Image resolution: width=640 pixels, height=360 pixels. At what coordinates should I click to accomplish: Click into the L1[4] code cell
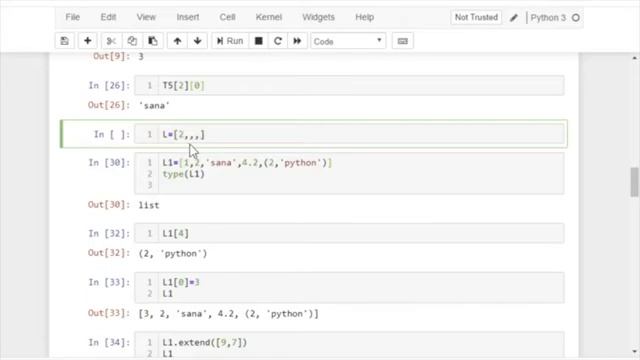(349, 233)
